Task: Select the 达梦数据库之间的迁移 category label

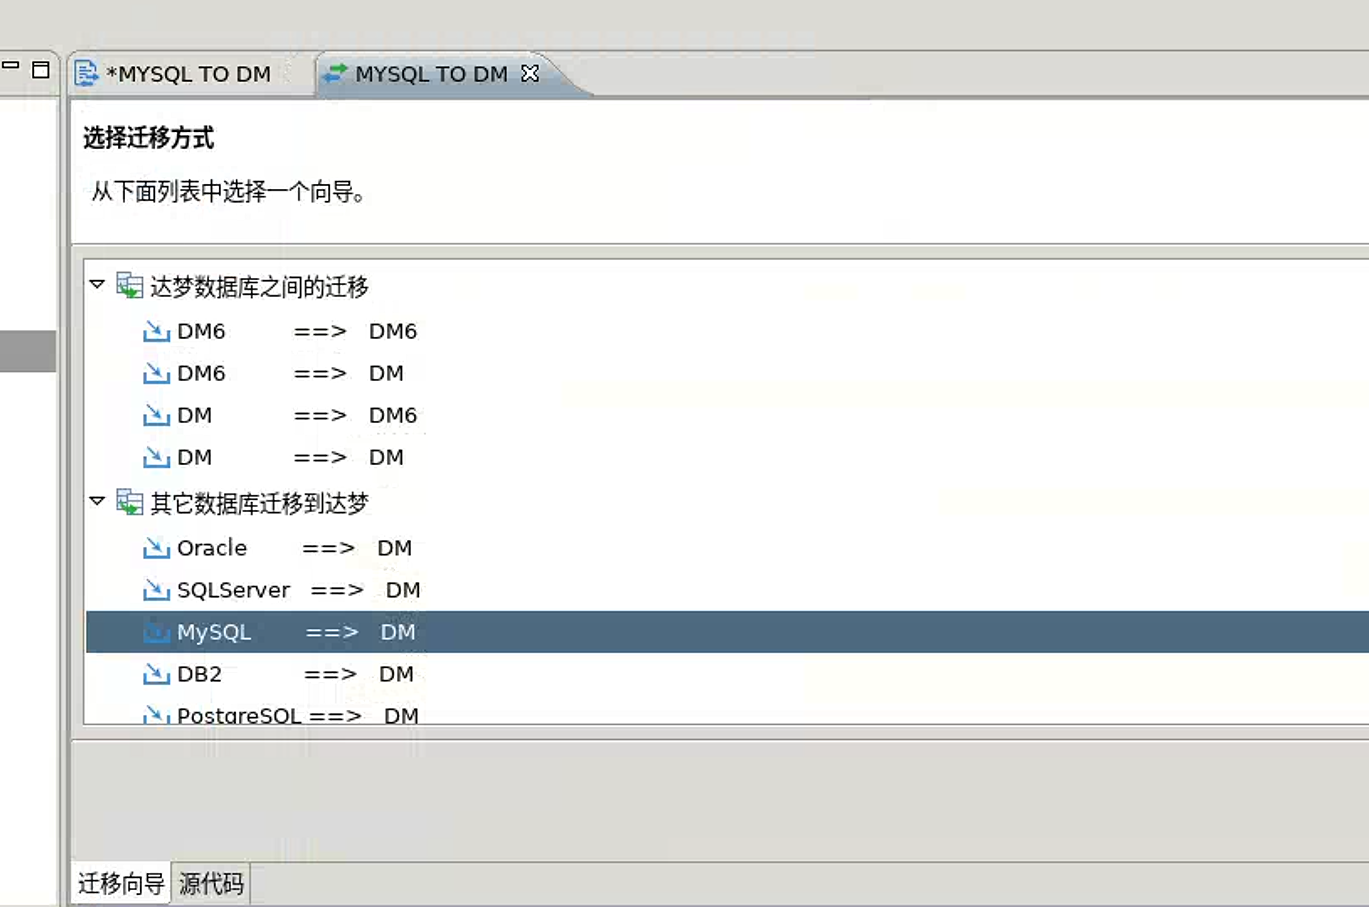Action: point(259,287)
